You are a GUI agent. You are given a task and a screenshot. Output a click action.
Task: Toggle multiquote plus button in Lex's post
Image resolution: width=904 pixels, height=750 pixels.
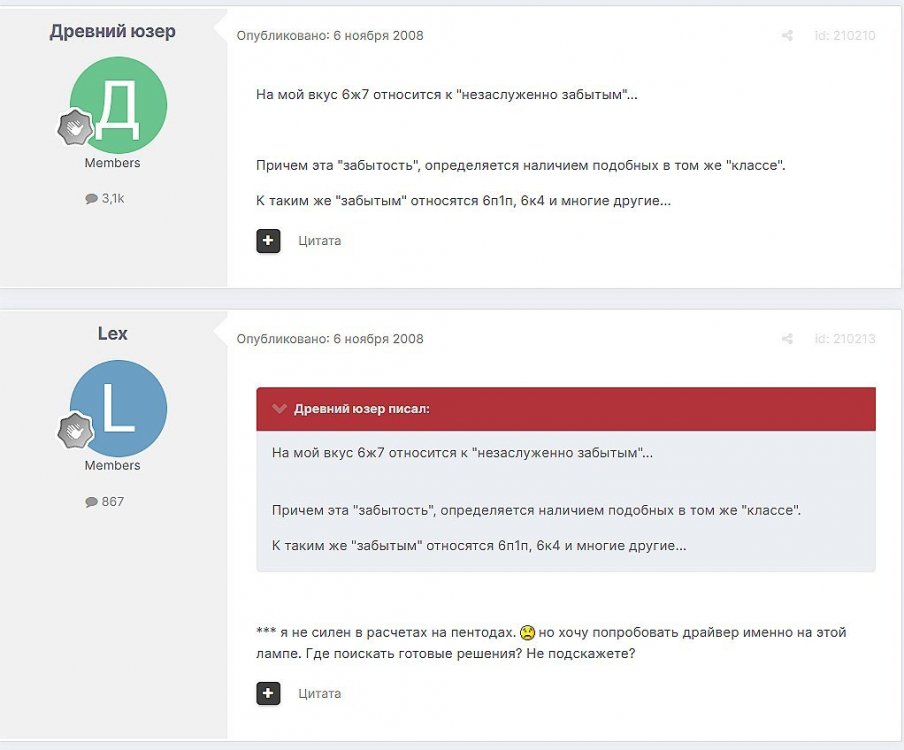pos(268,694)
